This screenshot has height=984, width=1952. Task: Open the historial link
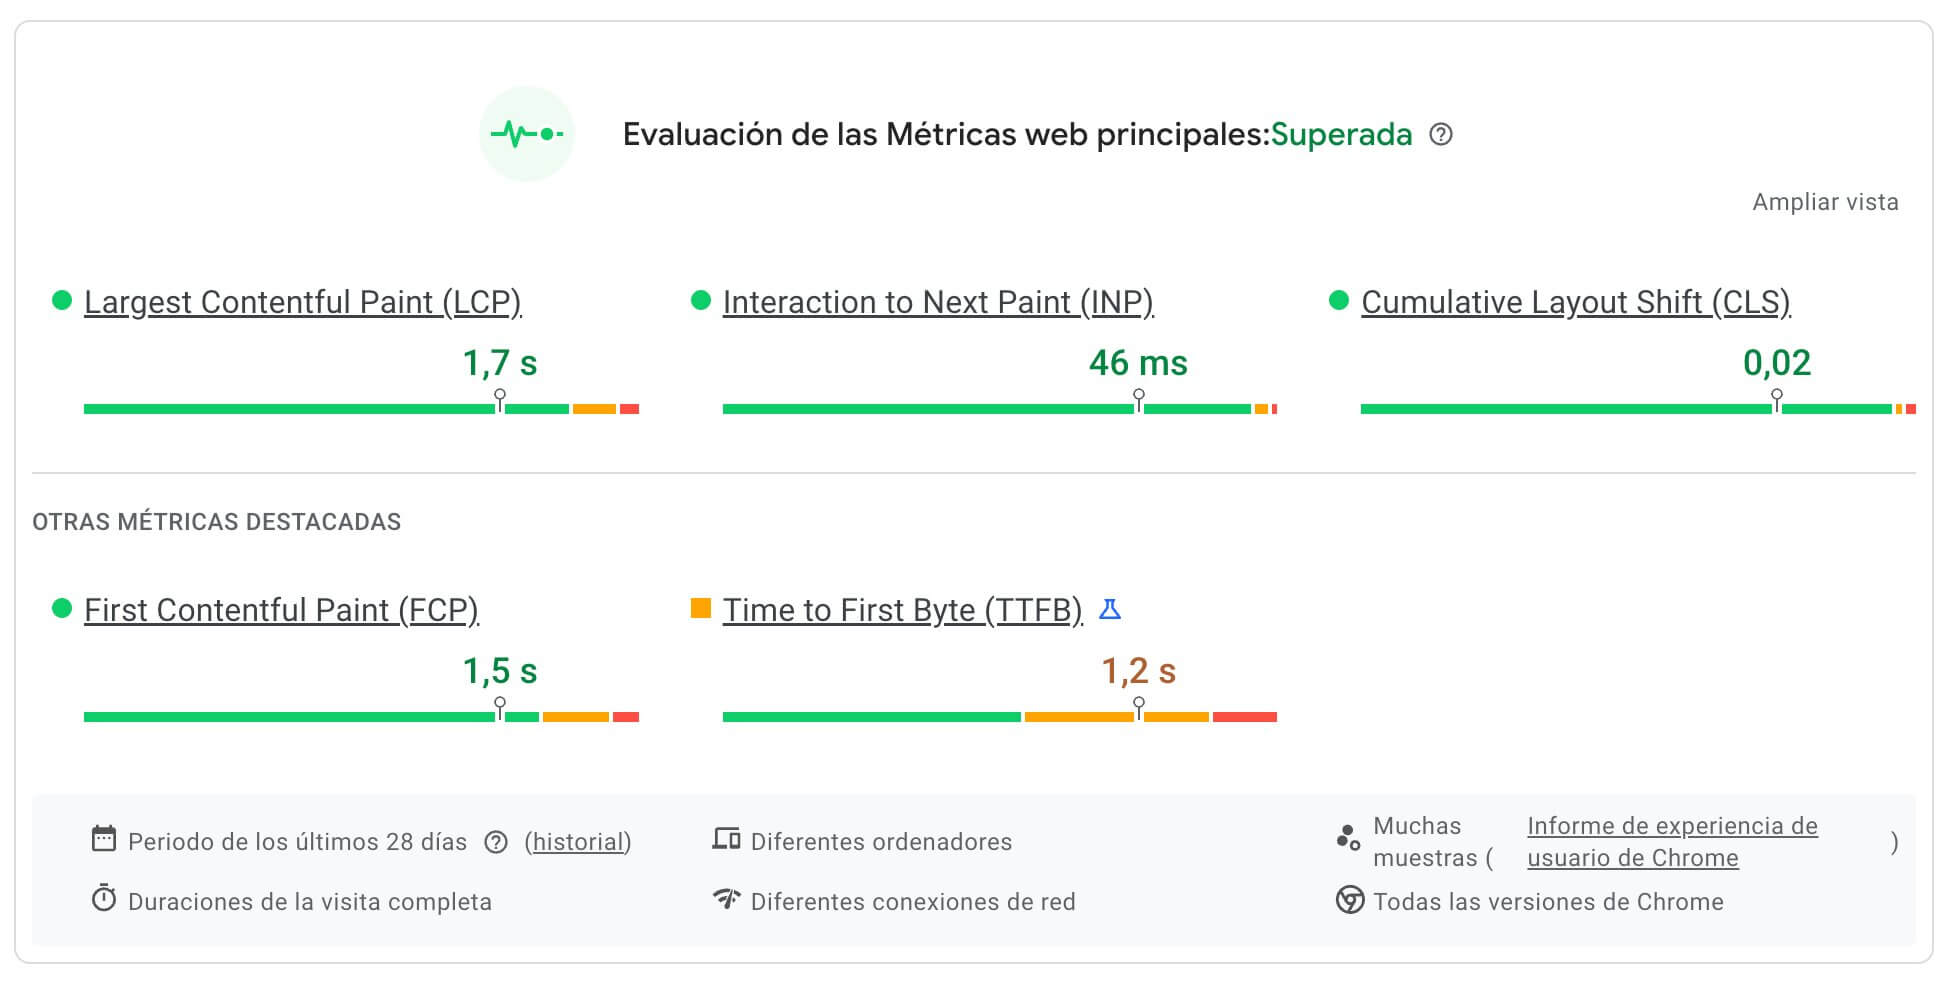click(577, 842)
